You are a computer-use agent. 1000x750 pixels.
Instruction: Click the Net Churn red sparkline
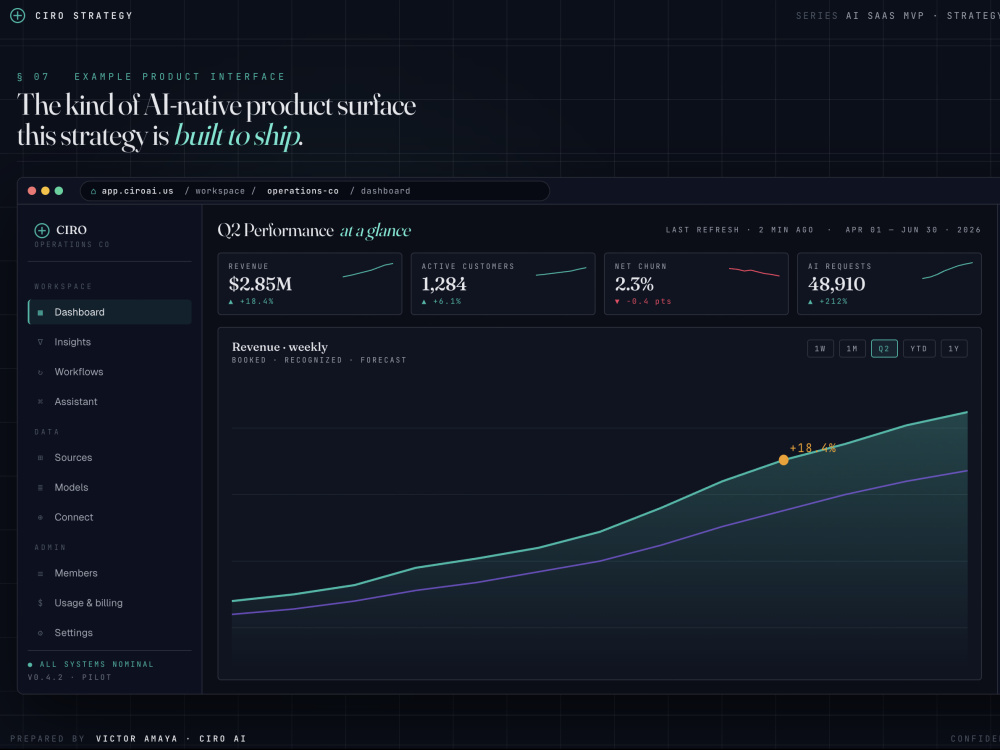754,272
